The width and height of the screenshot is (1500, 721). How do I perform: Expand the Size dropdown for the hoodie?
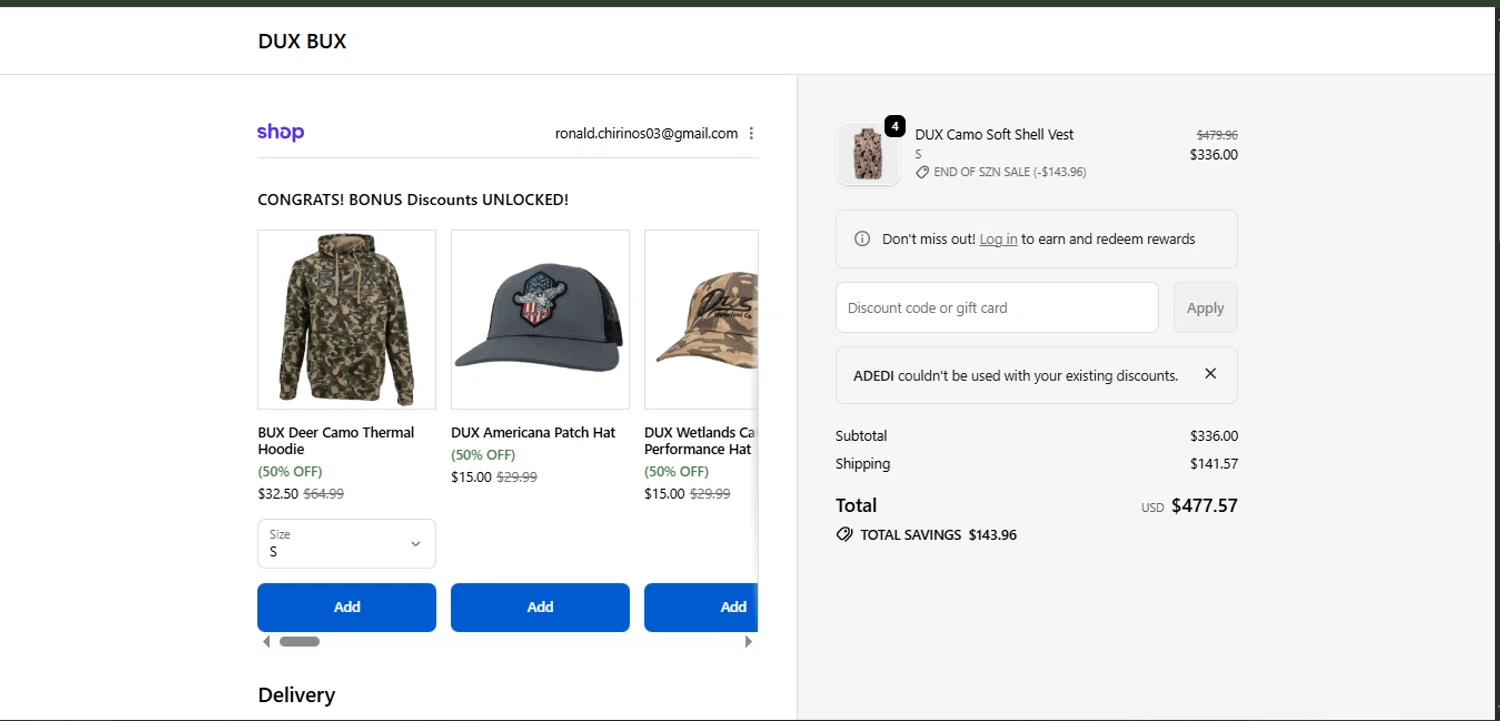click(x=347, y=543)
